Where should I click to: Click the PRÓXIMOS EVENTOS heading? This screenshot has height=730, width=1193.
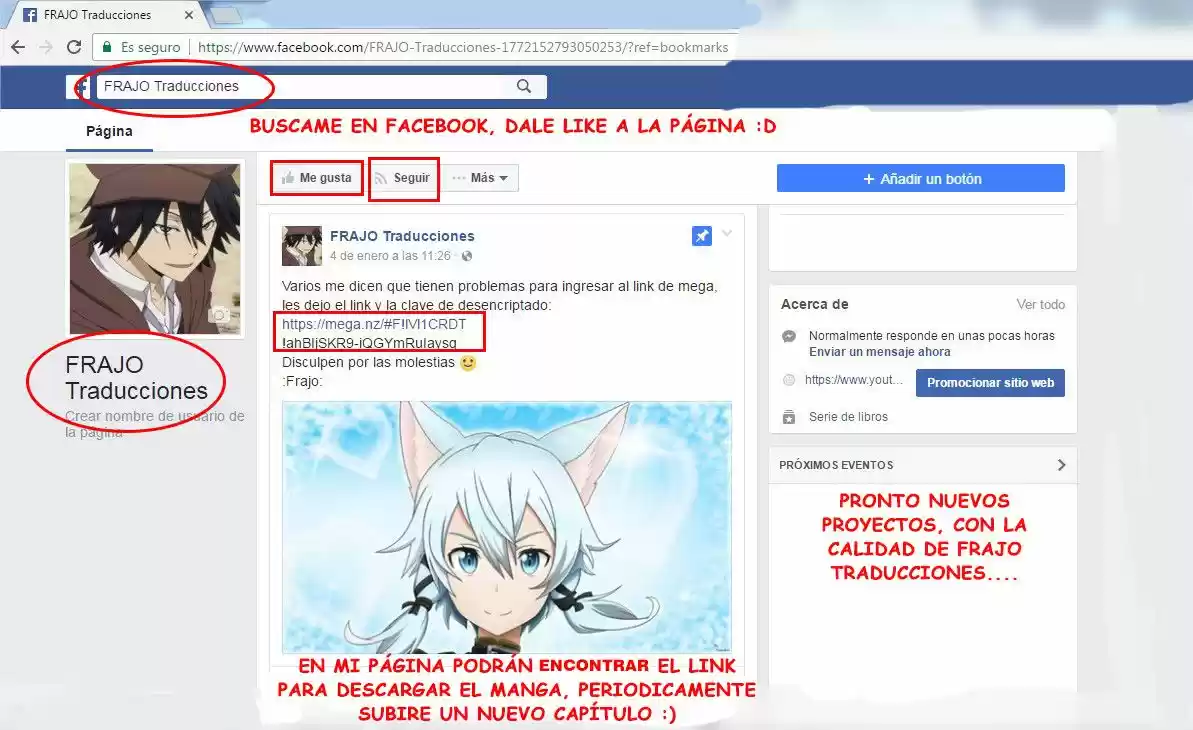tap(836, 465)
